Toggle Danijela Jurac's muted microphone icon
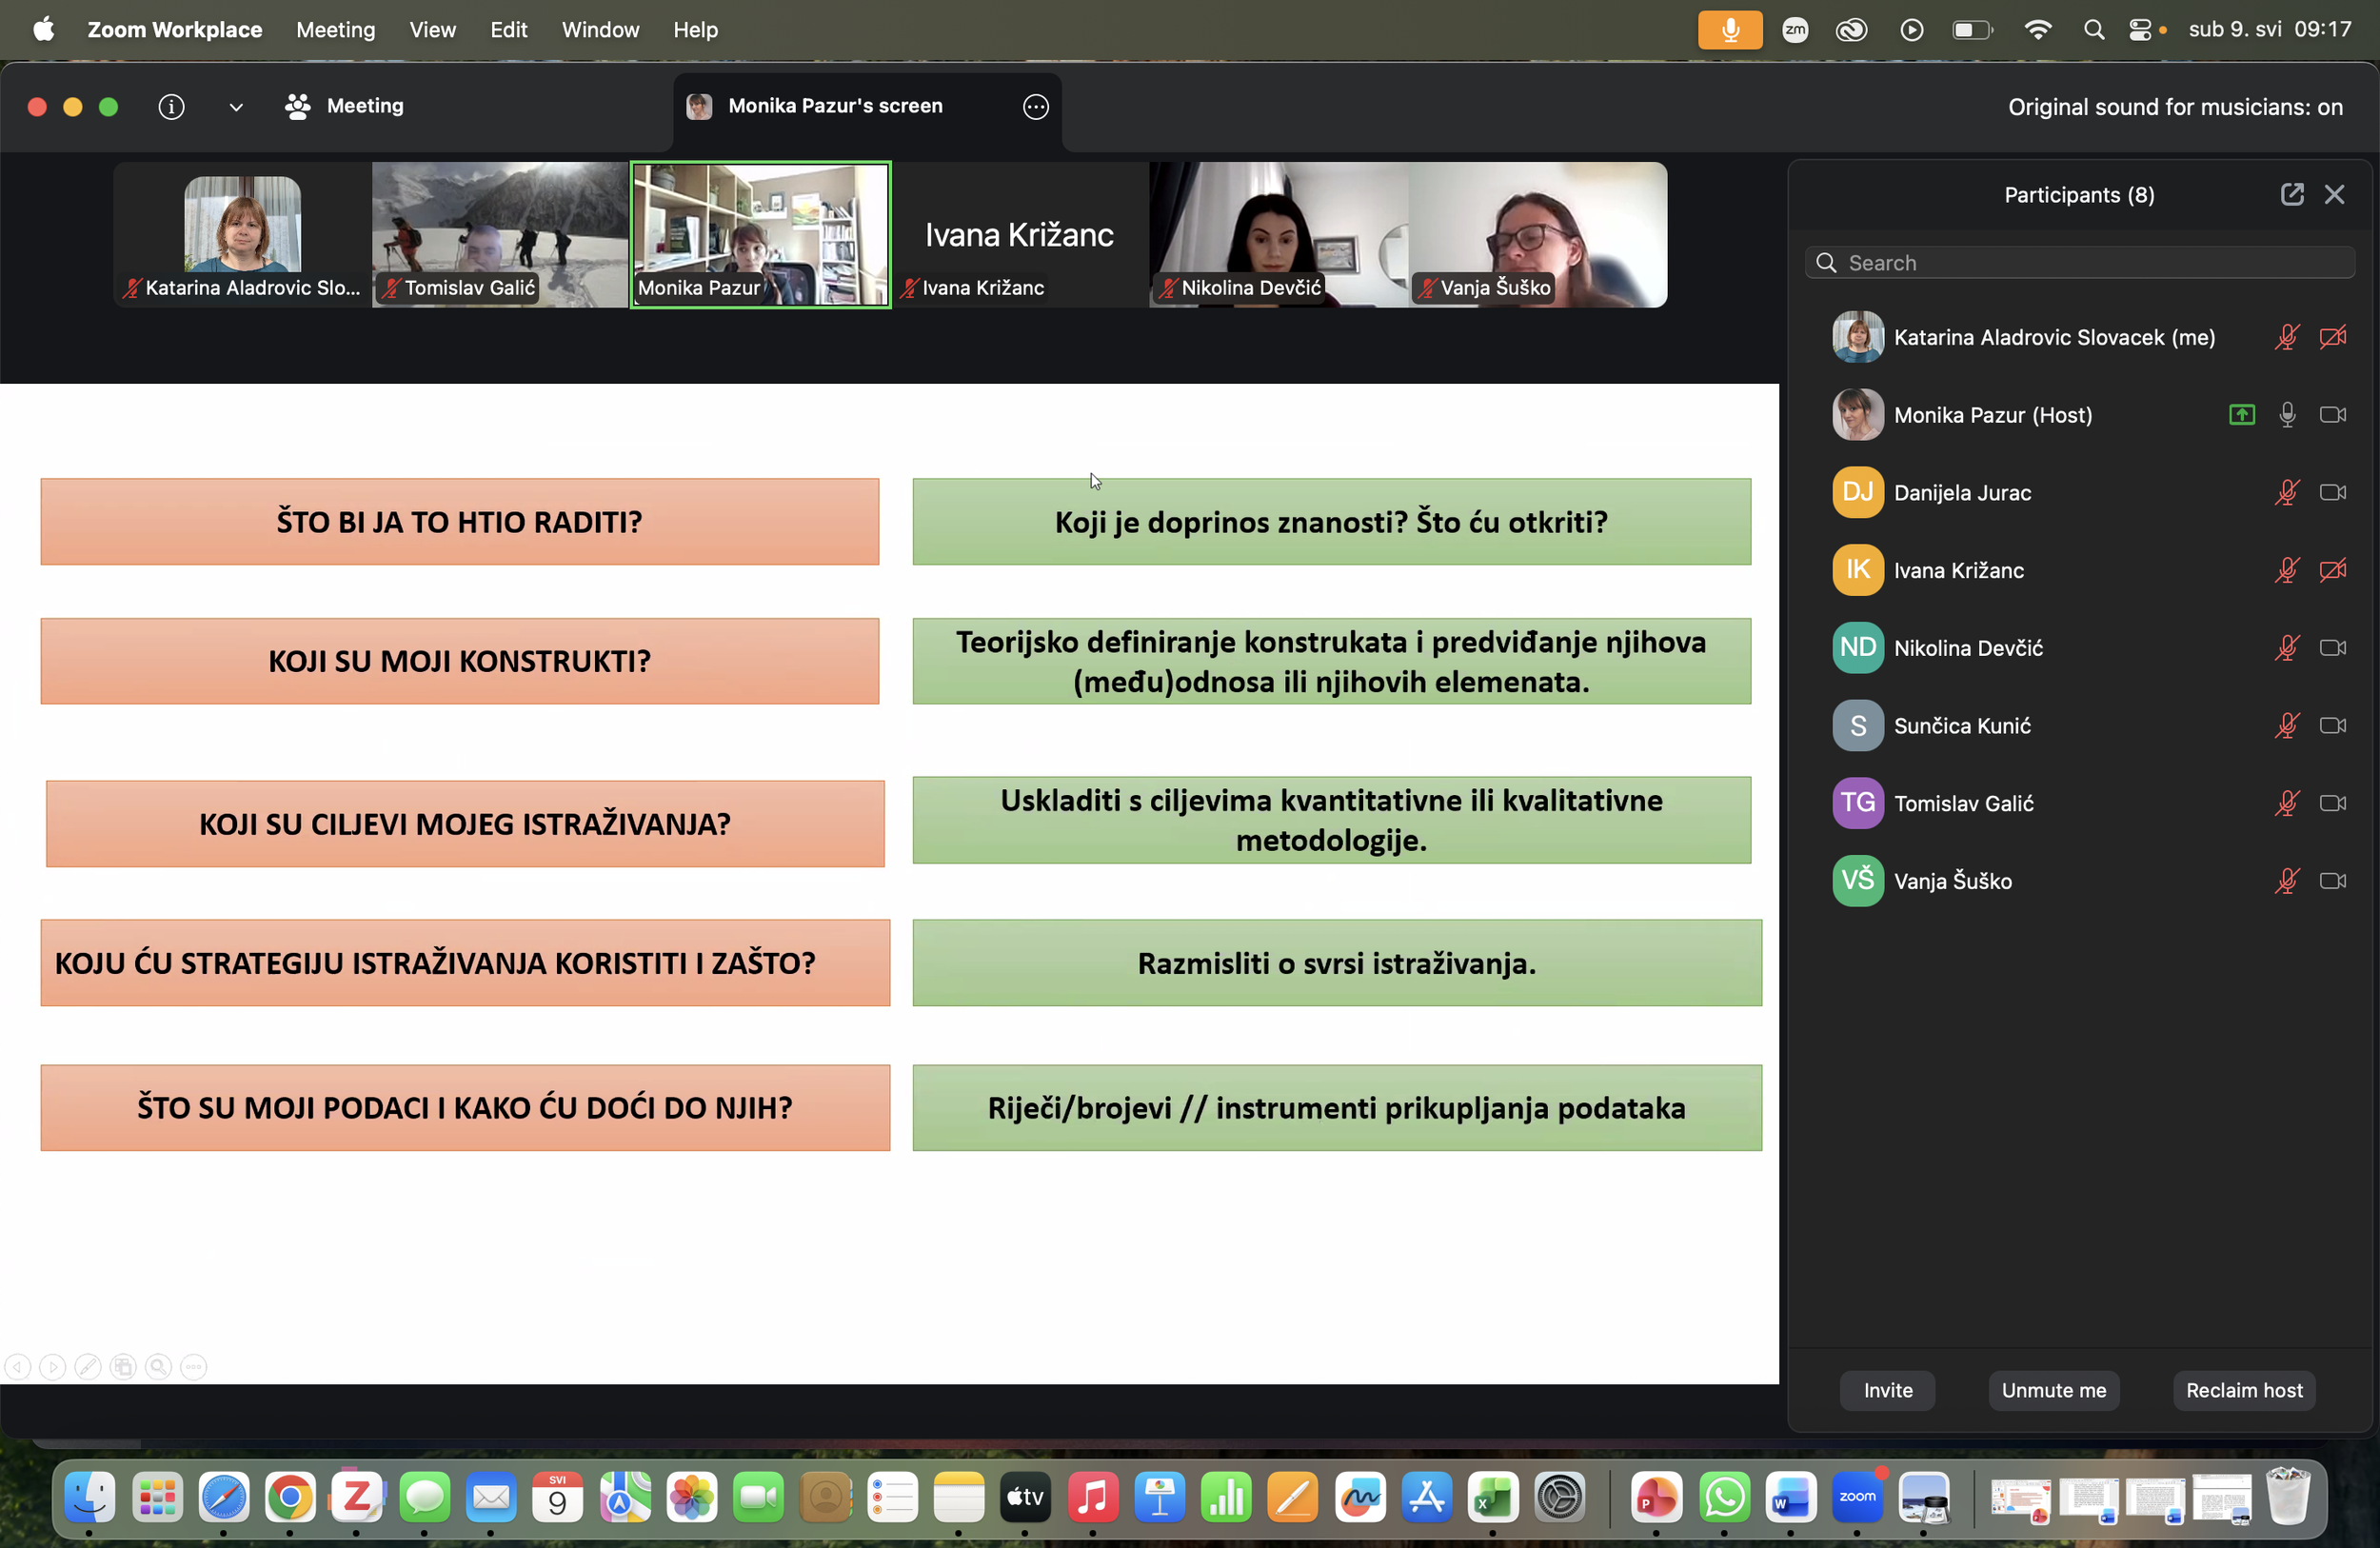2380x1548 pixels. click(2287, 492)
